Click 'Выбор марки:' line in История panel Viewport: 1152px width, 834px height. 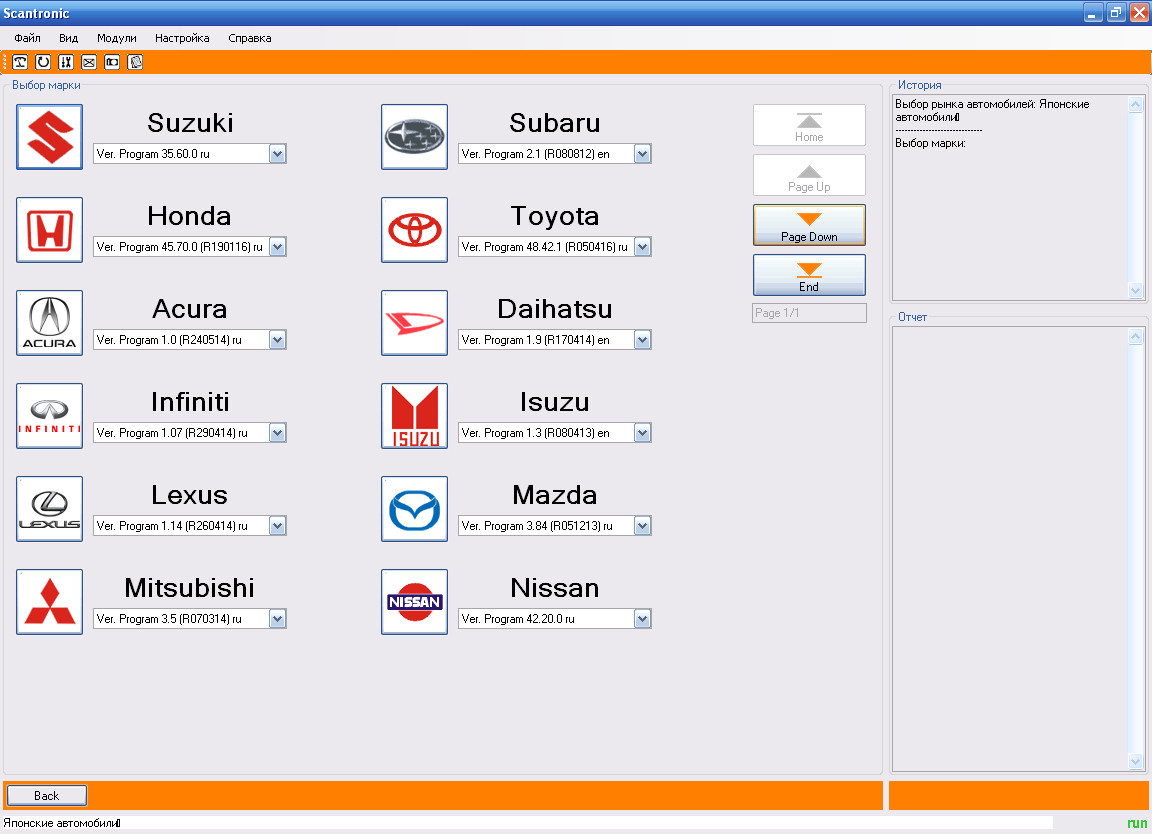click(x=930, y=143)
